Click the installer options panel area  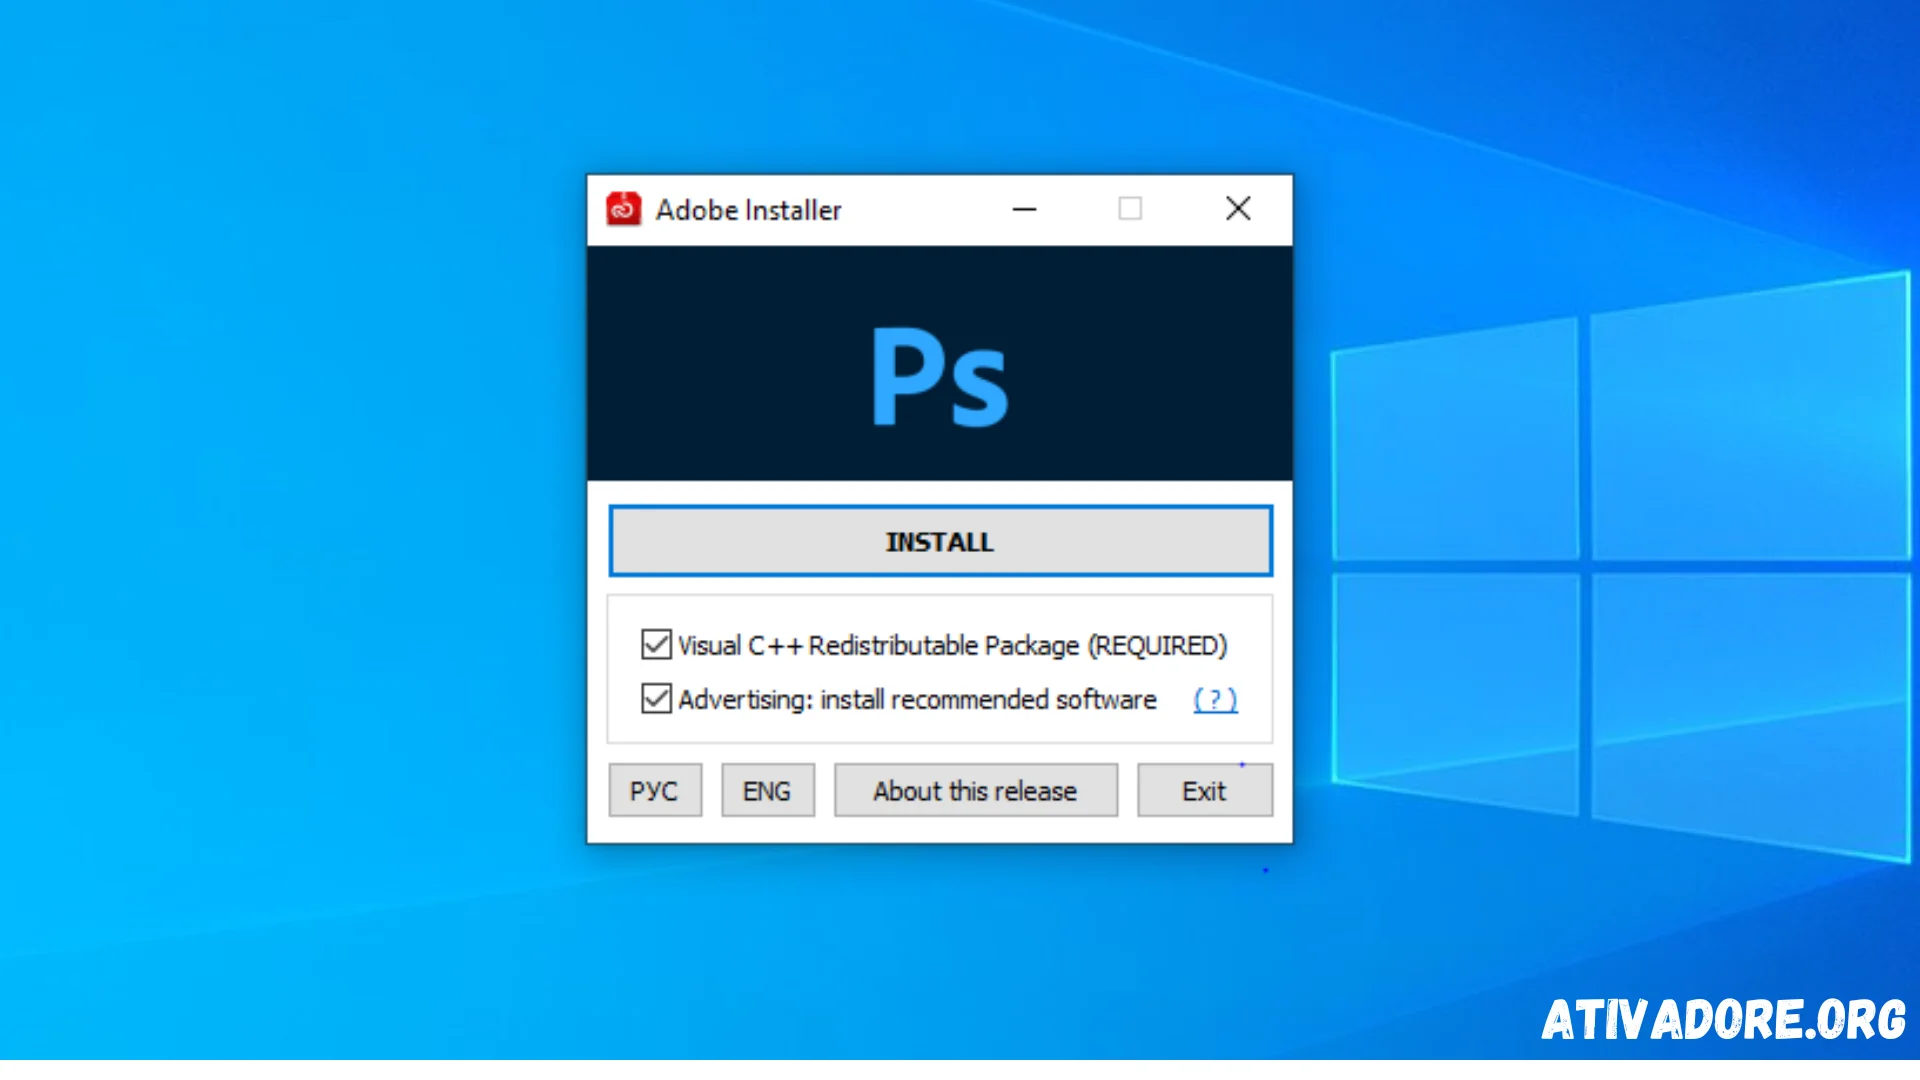[939, 669]
